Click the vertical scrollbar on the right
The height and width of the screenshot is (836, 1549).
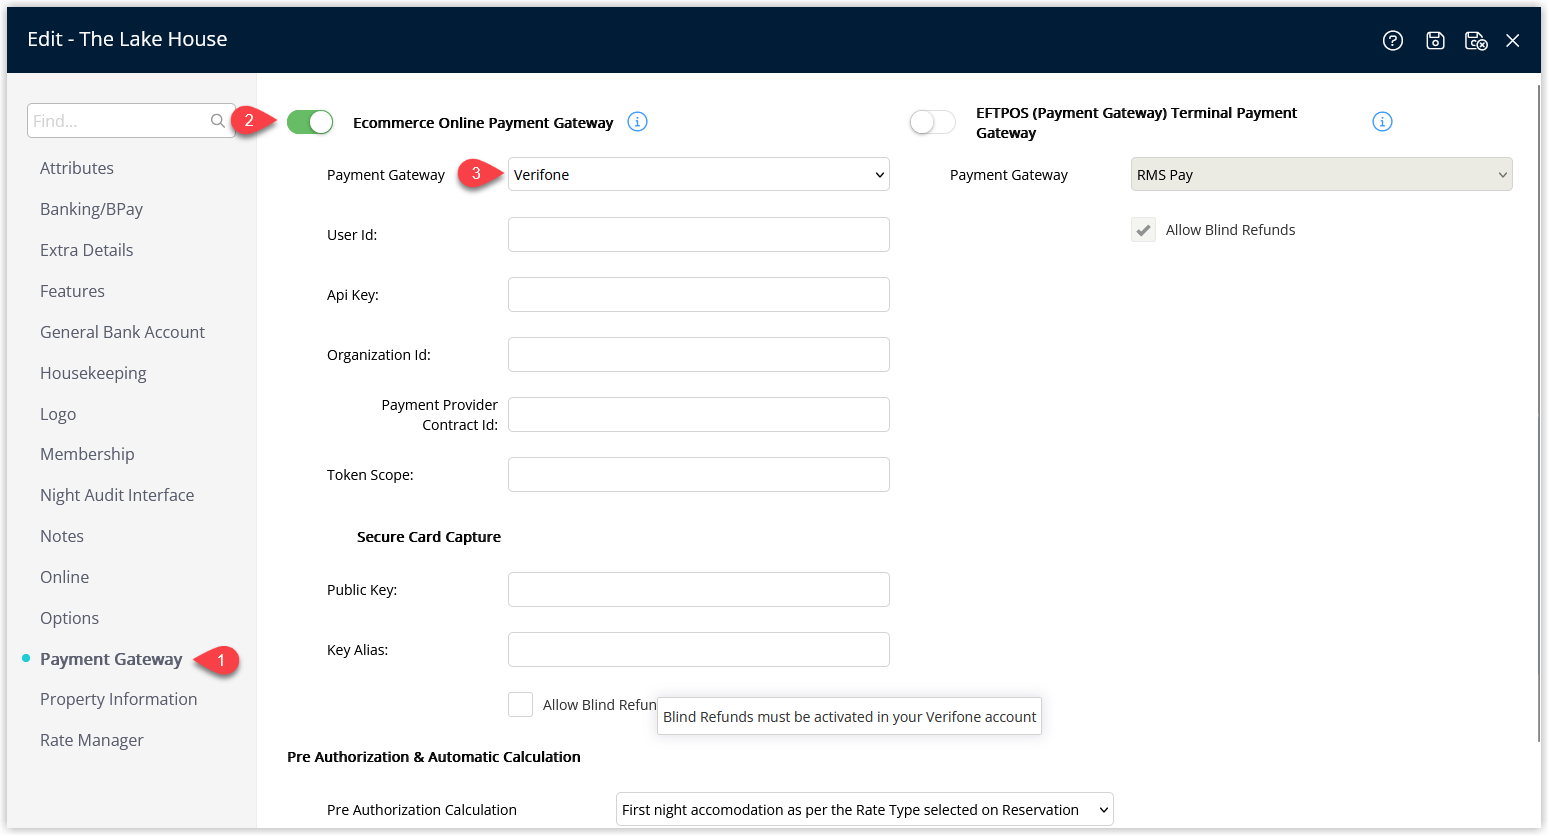(x=1540, y=414)
